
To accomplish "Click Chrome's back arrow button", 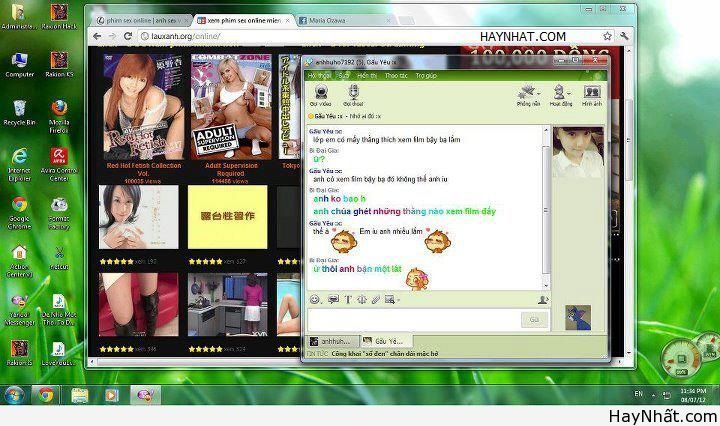I will (96, 36).
